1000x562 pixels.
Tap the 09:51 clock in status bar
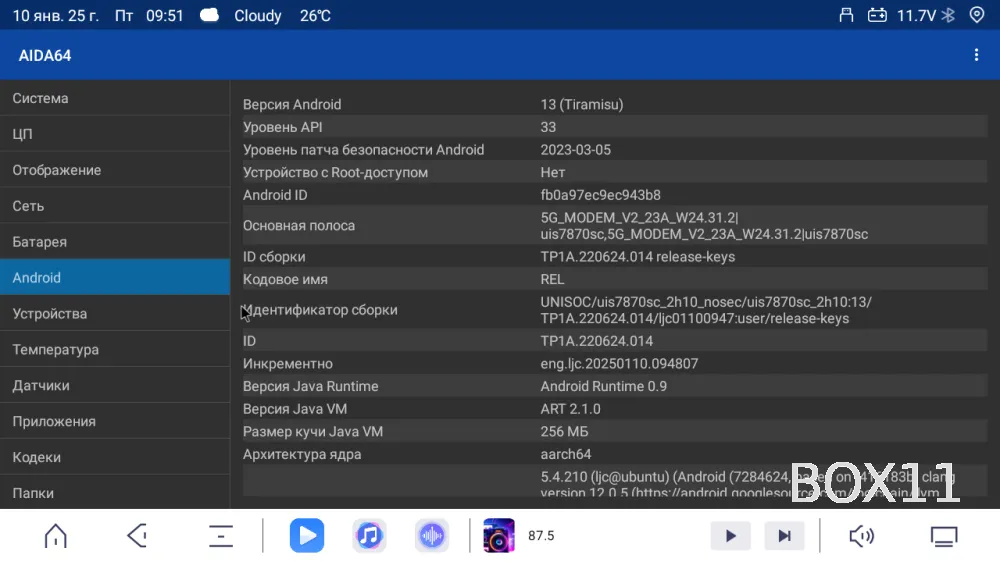click(x=165, y=15)
